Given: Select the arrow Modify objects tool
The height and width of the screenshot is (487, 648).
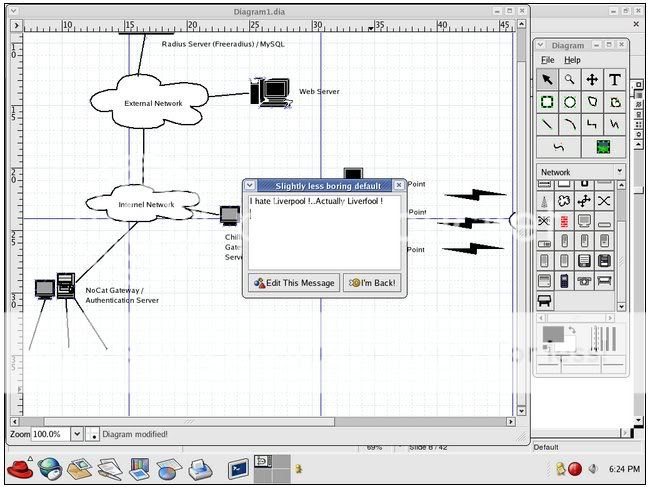Looking at the screenshot, I should (x=547, y=79).
